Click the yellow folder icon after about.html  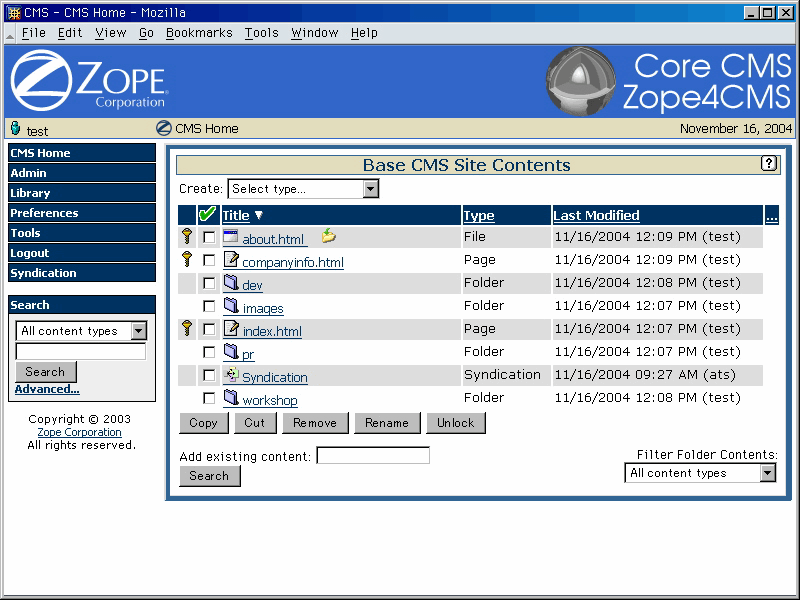(329, 236)
